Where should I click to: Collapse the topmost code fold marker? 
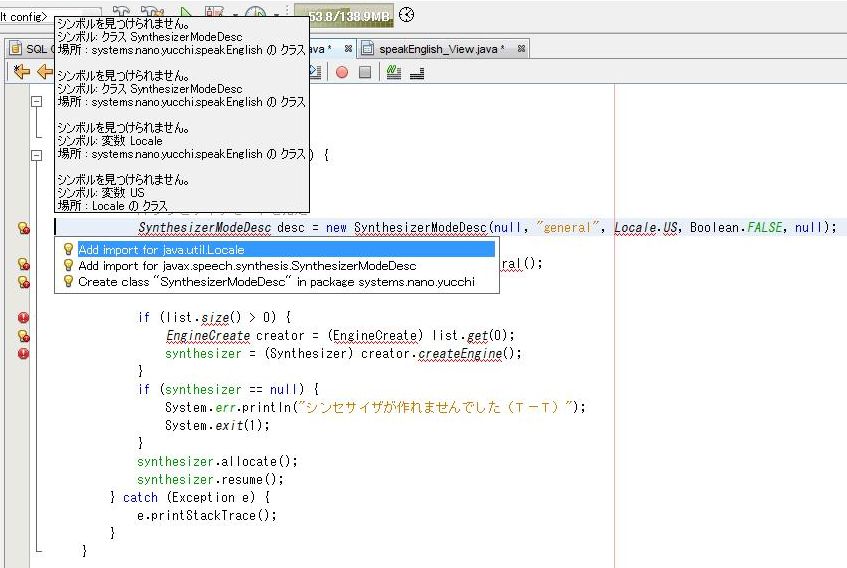pos(37,102)
